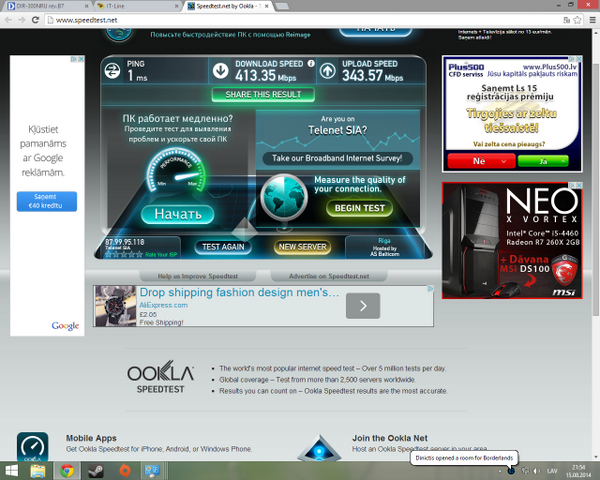Image resolution: width=600 pixels, height=480 pixels.
Task: Click Advertise on Speedtest.net link
Action: pos(329,276)
